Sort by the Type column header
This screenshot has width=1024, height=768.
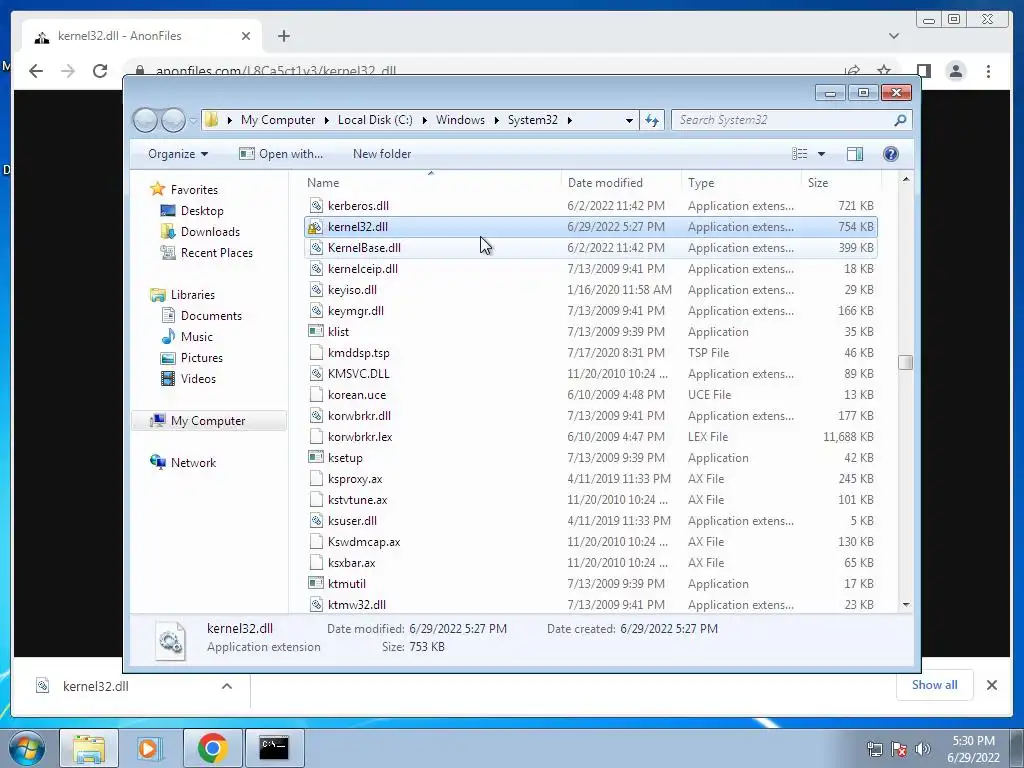coord(741,183)
